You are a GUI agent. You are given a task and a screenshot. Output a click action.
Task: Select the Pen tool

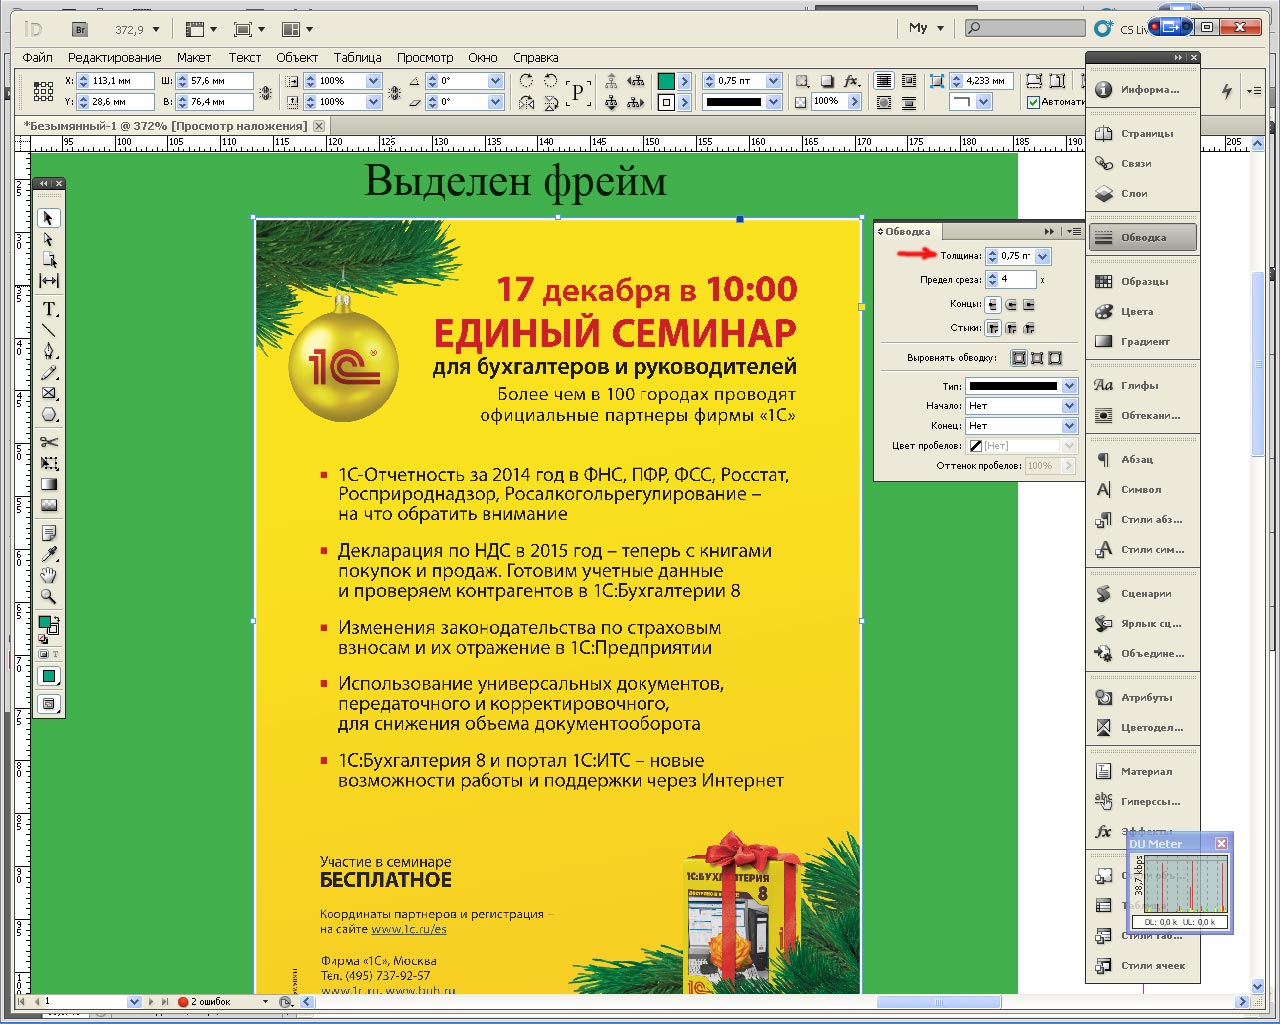[48, 351]
